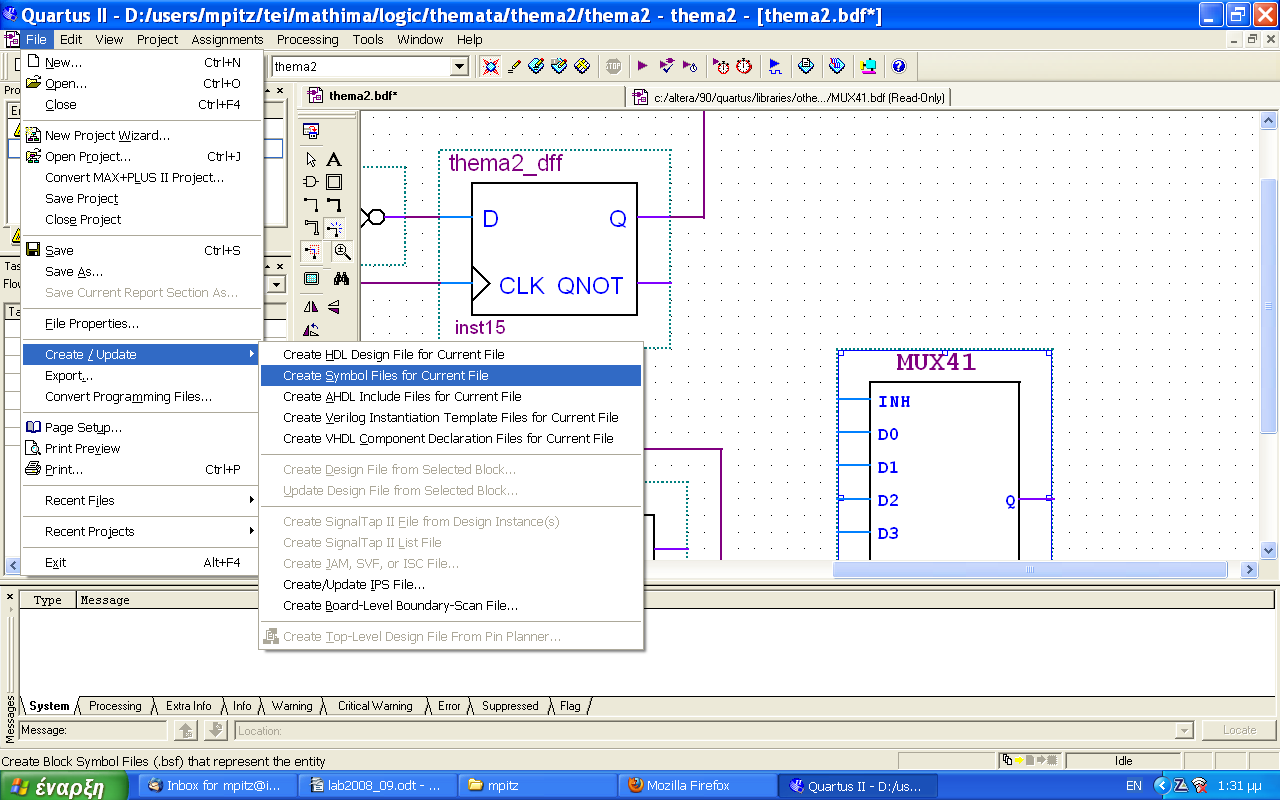The image size is (1280, 800).
Task: Open the Windows Start (έναρξη) button
Action: 64,786
